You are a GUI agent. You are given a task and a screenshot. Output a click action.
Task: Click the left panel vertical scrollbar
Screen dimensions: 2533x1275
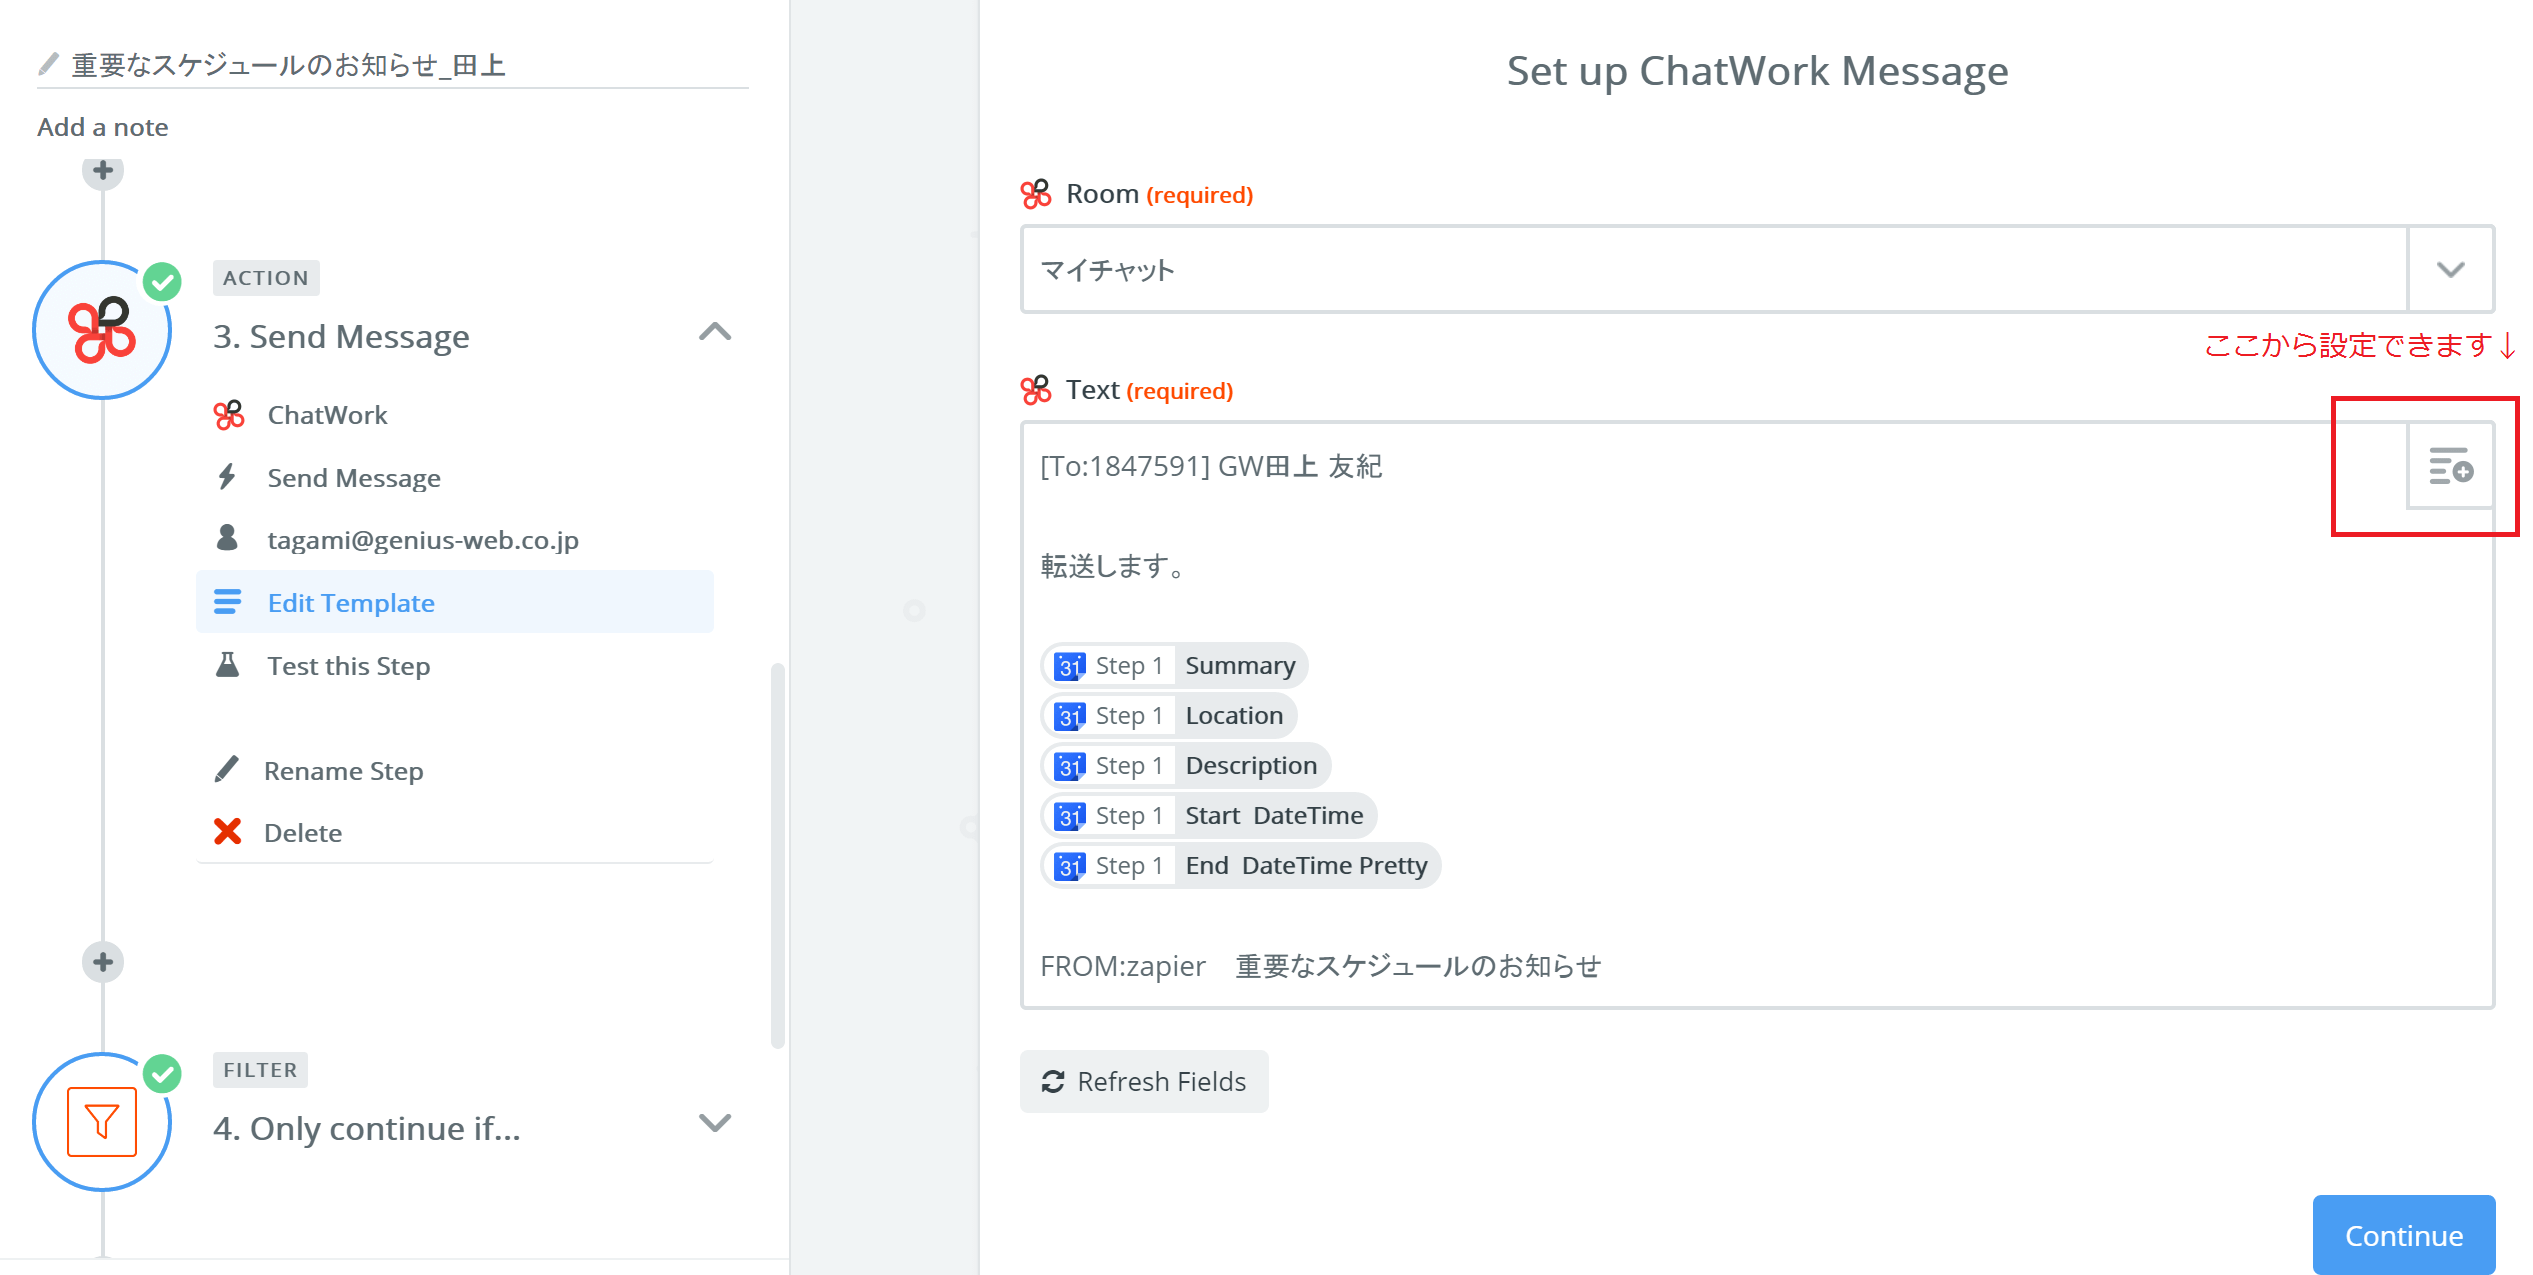778,855
